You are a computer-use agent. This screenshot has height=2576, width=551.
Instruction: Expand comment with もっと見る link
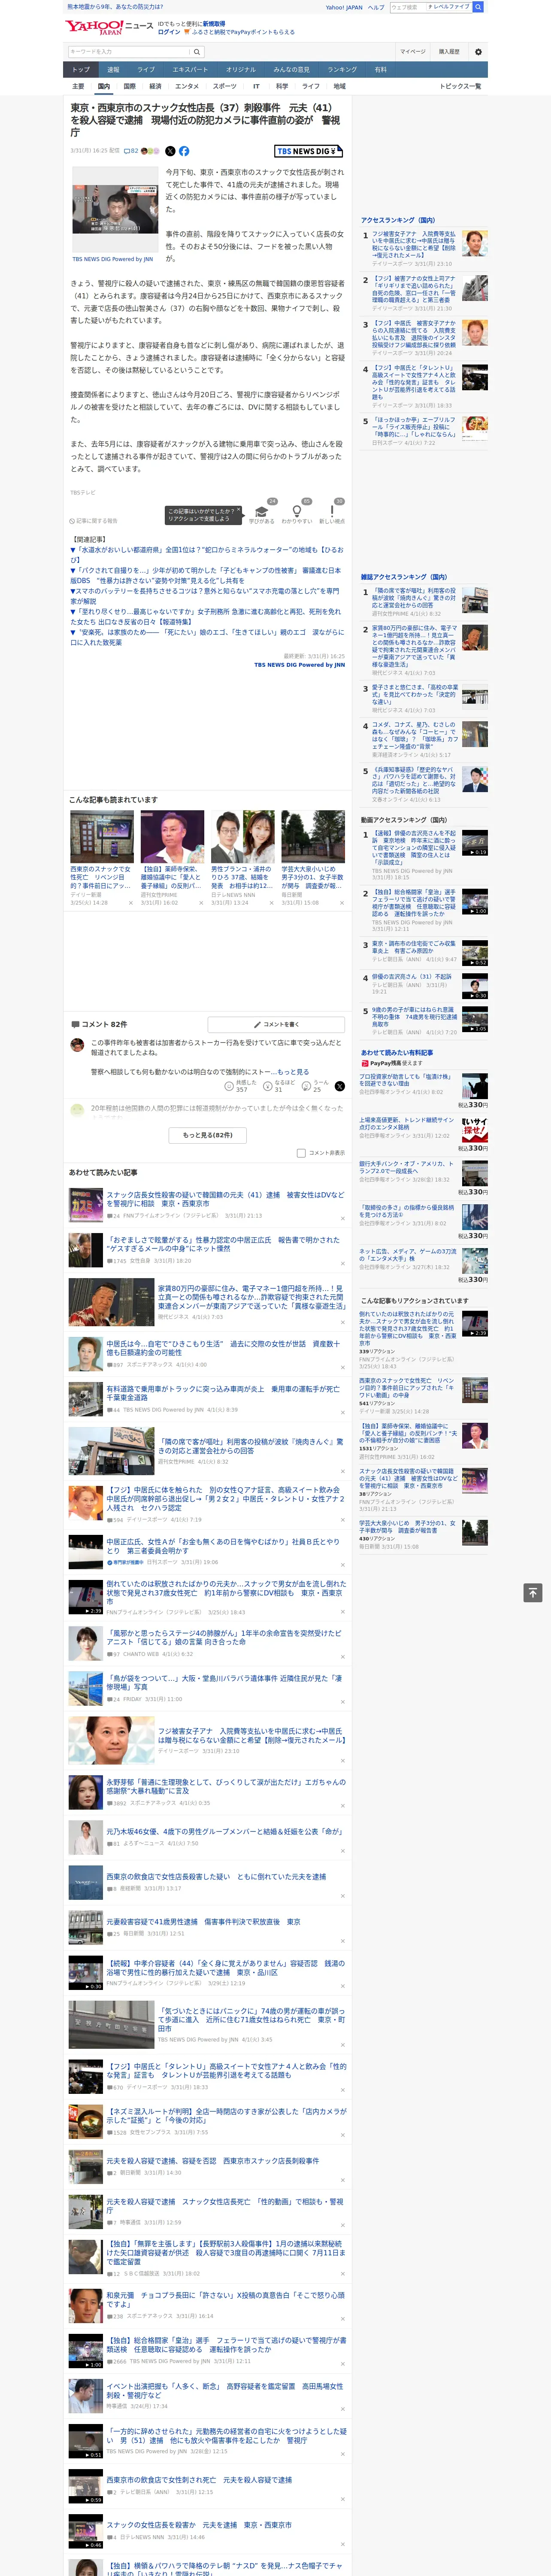[x=293, y=1072]
